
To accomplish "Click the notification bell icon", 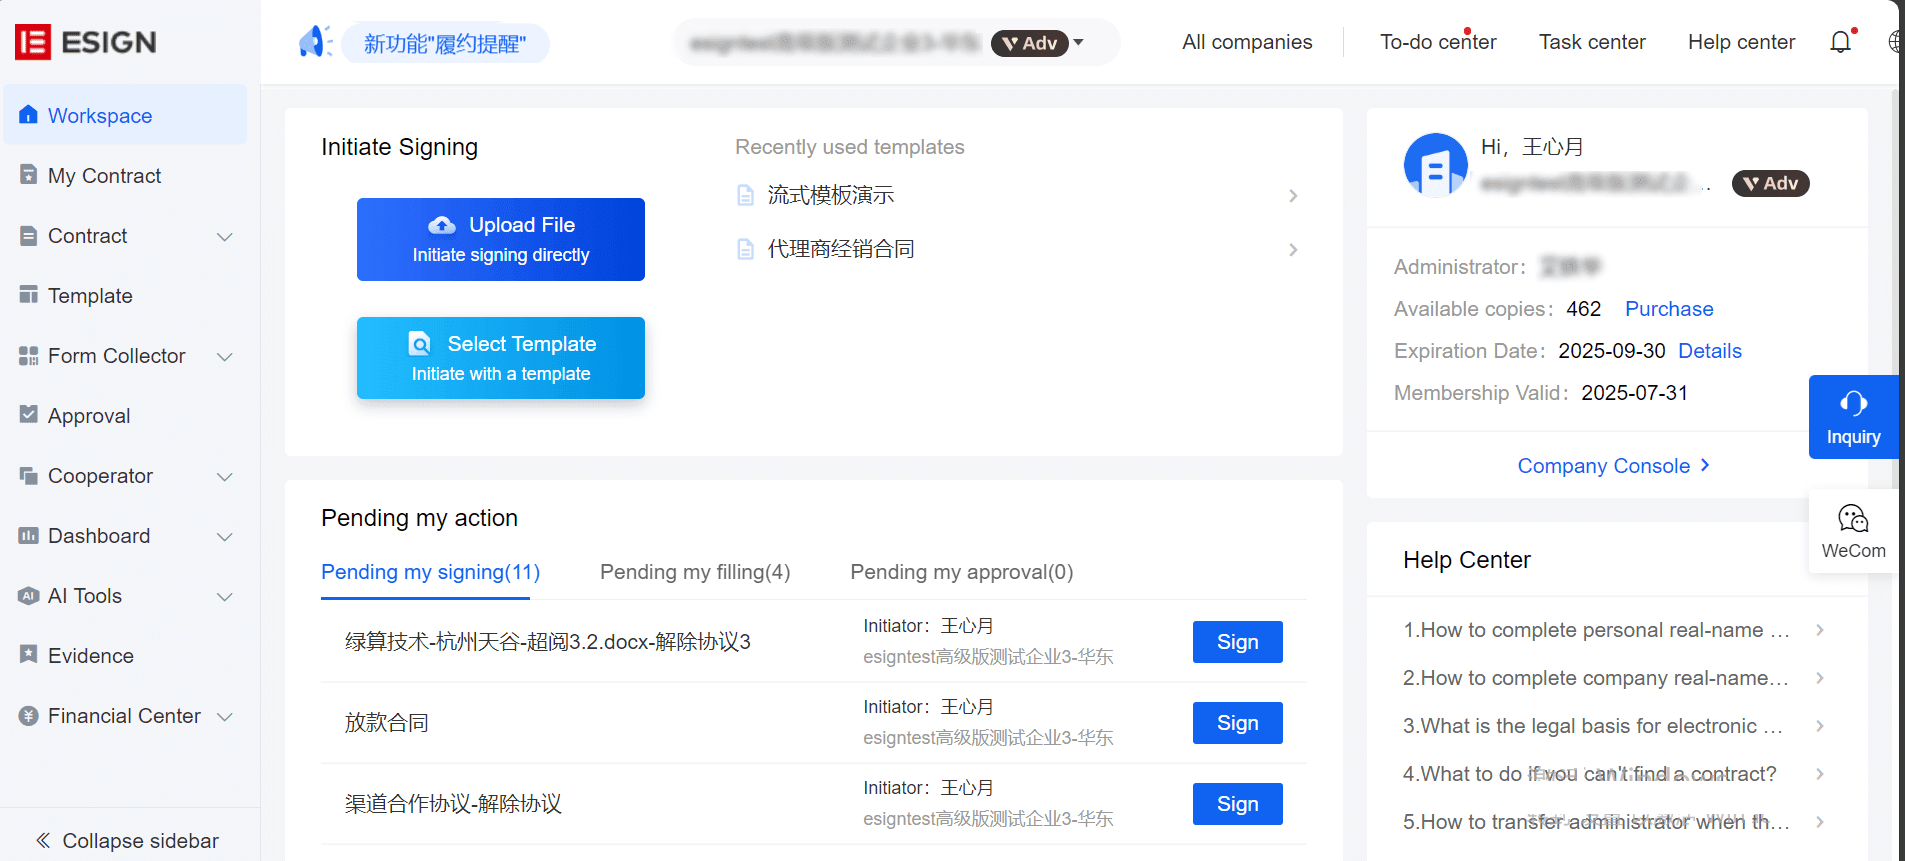I will 1841,42.
